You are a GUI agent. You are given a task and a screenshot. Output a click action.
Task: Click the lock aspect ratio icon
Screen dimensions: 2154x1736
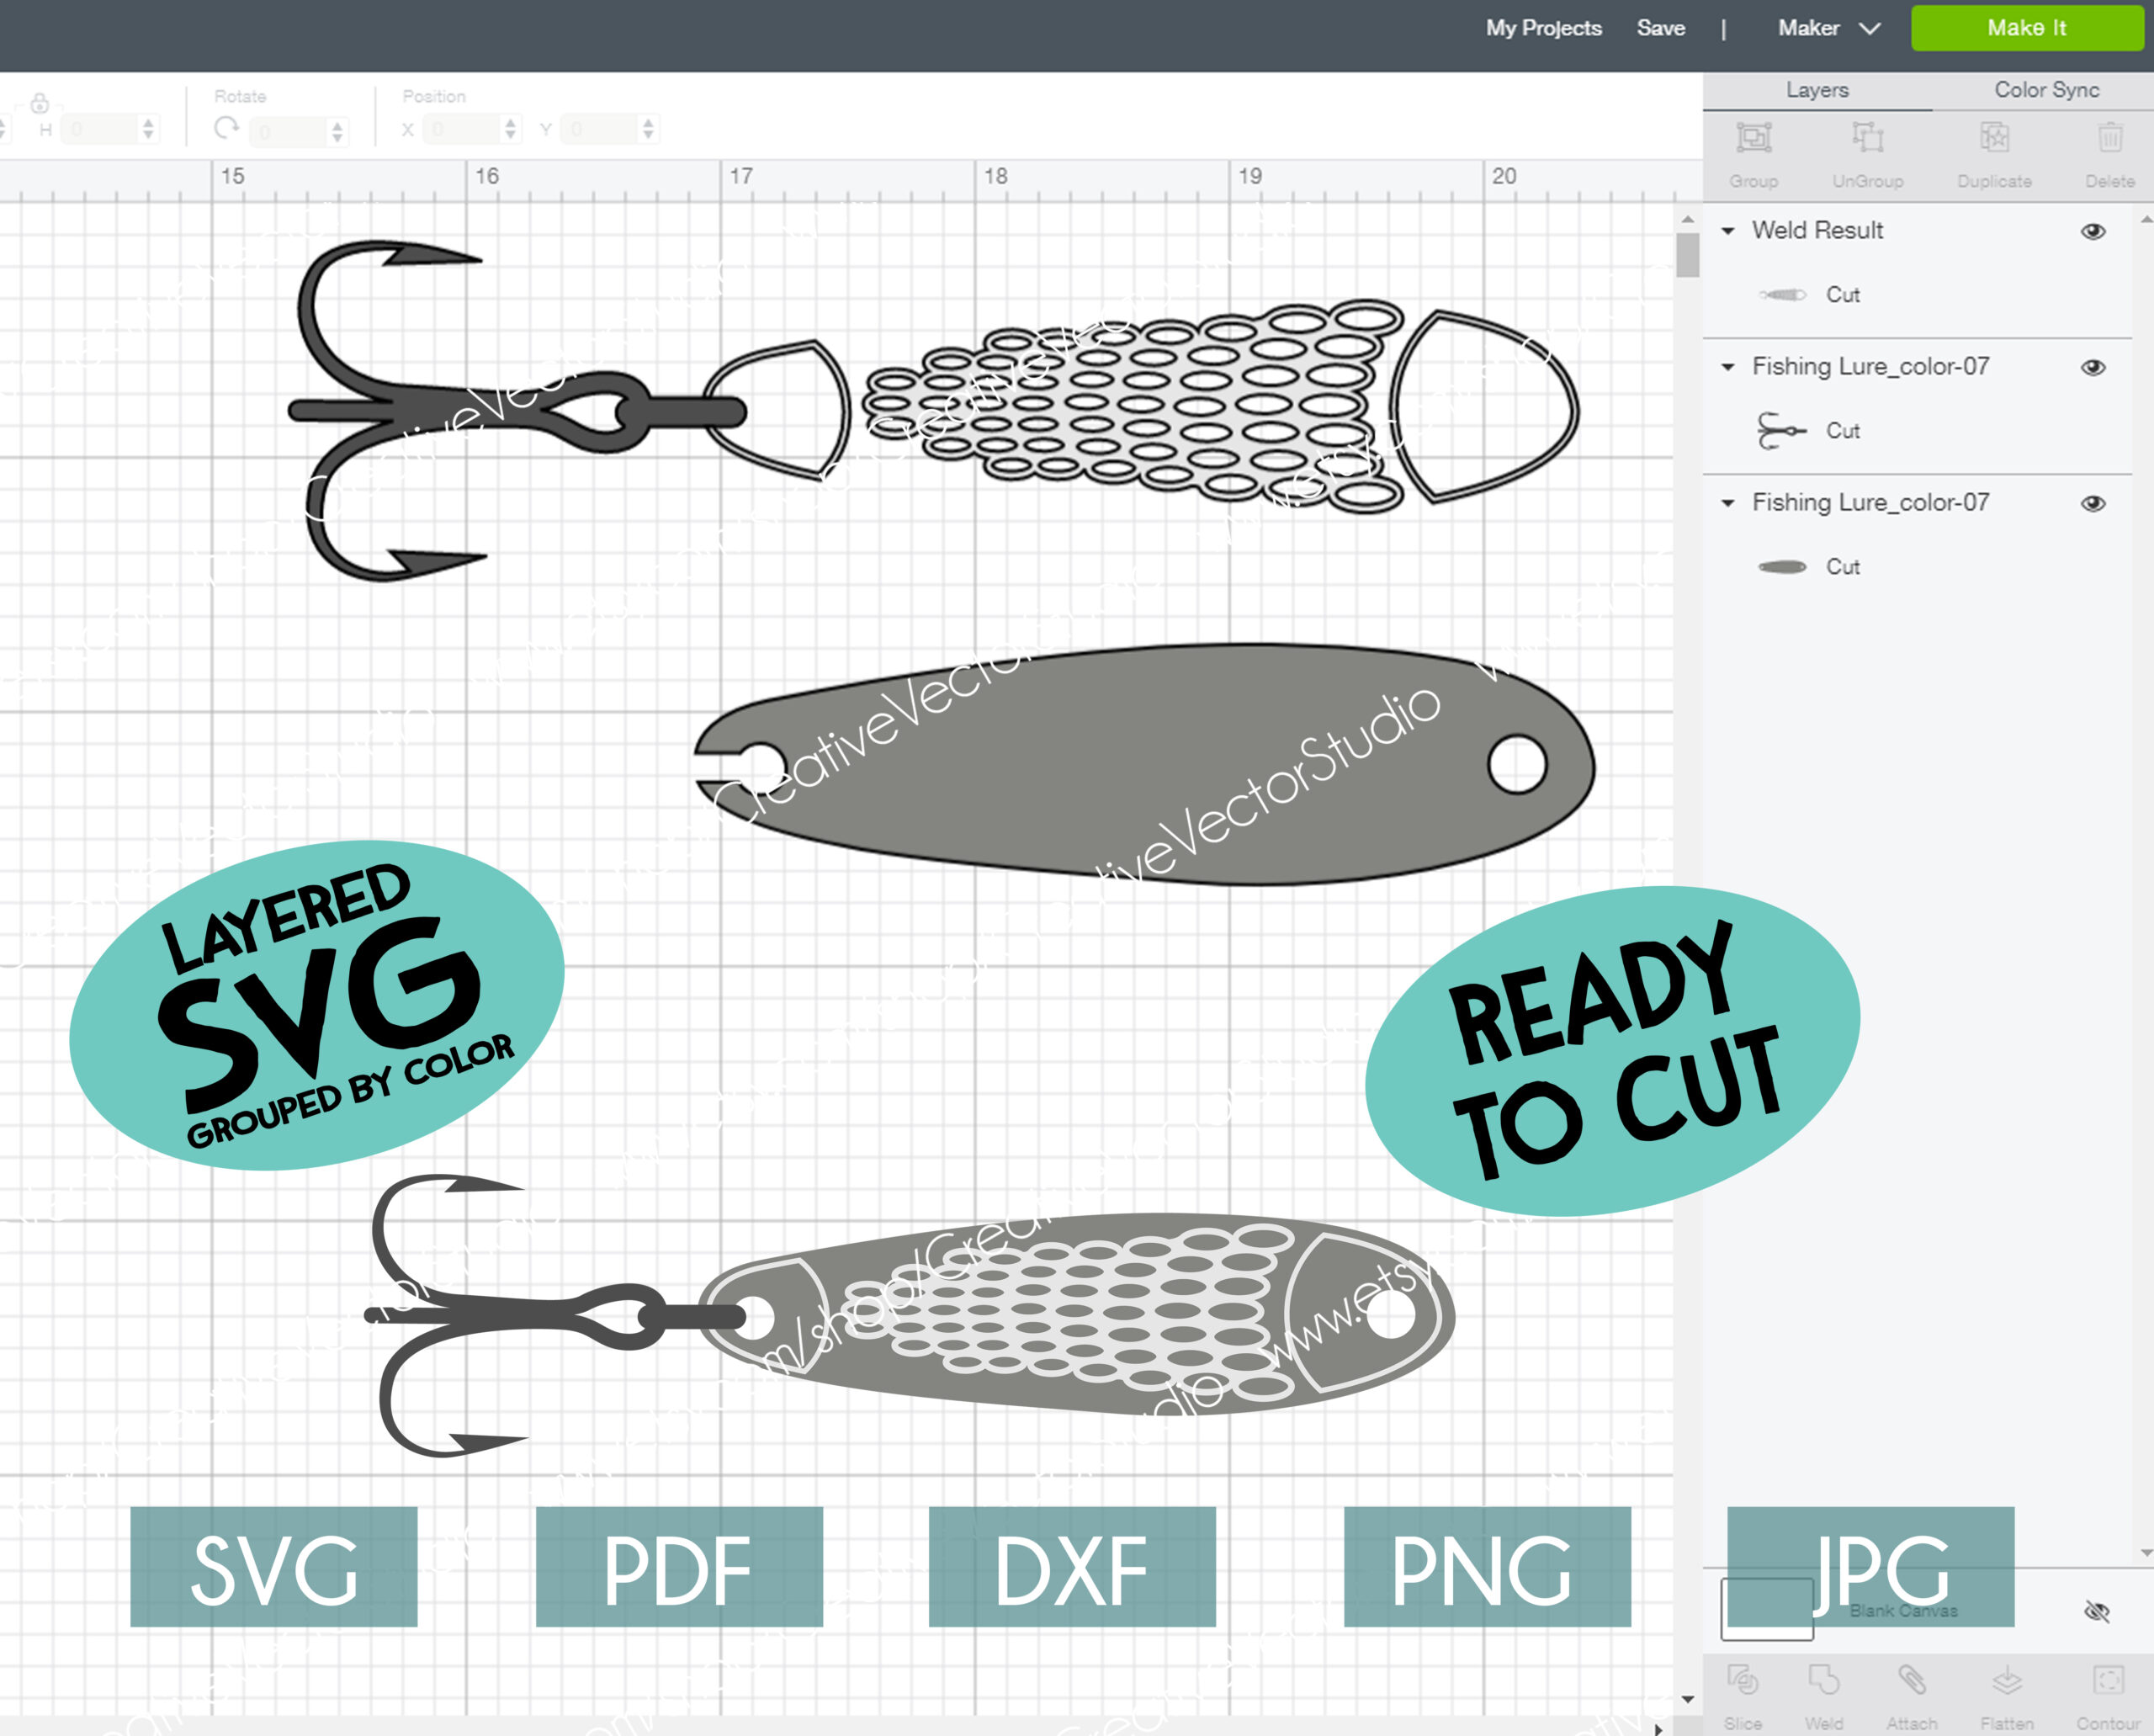40,102
